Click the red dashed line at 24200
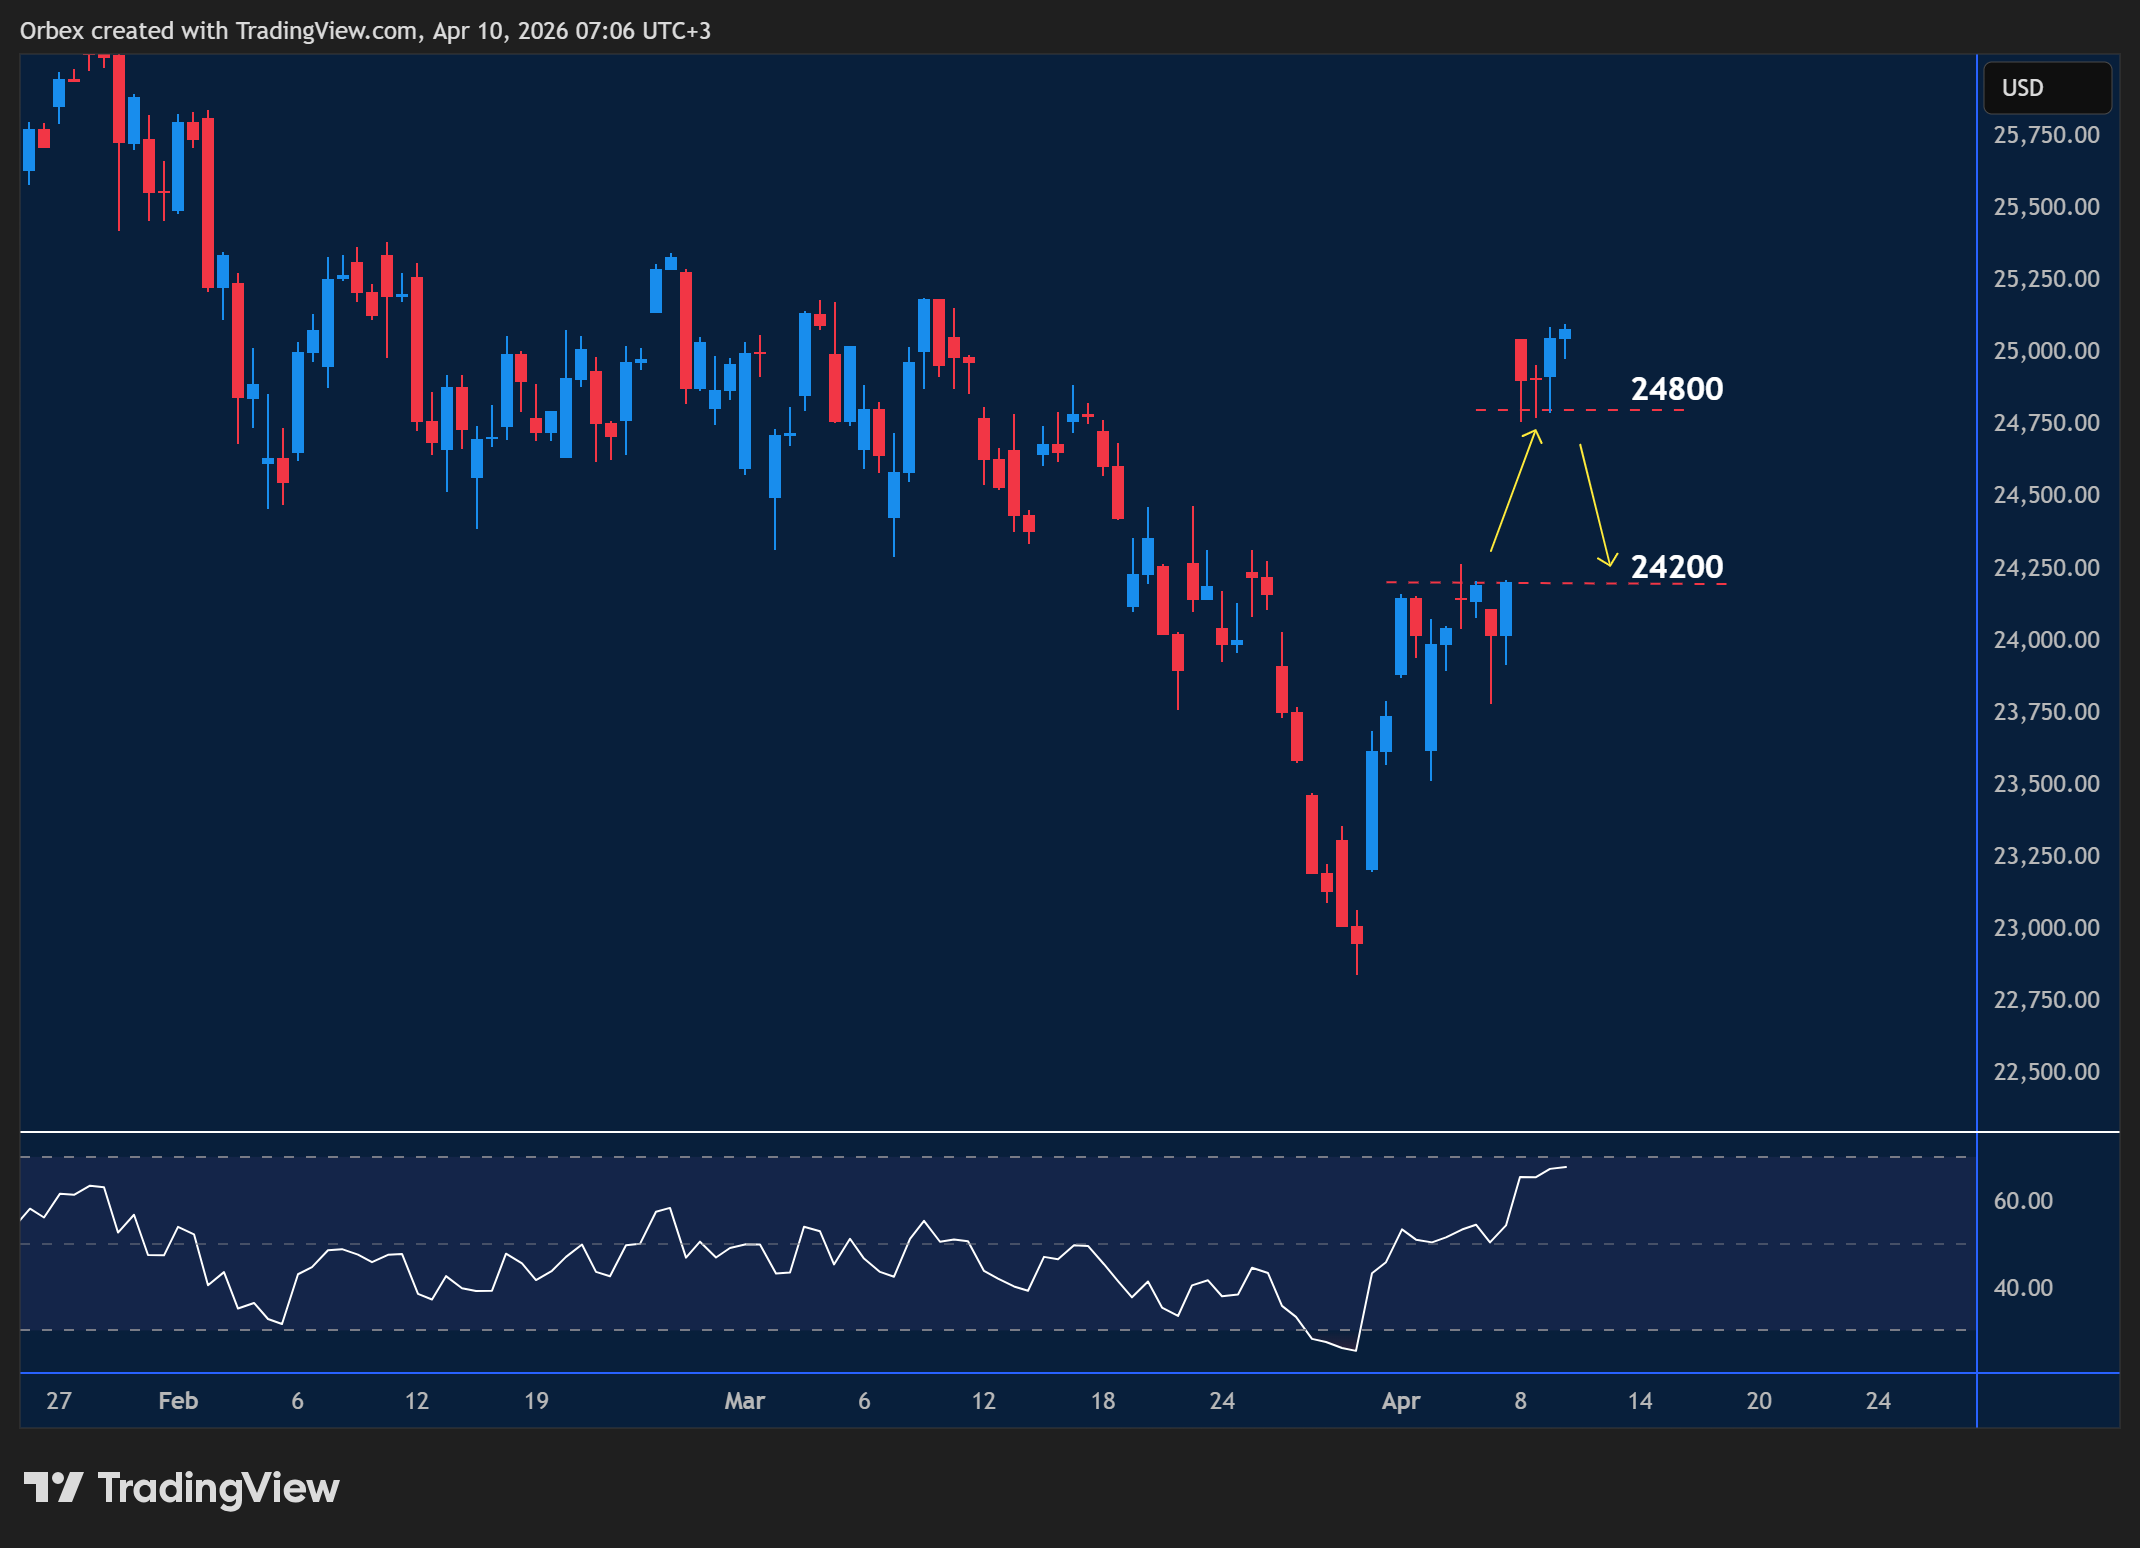This screenshot has height=1548, width=2140. [x=1600, y=582]
